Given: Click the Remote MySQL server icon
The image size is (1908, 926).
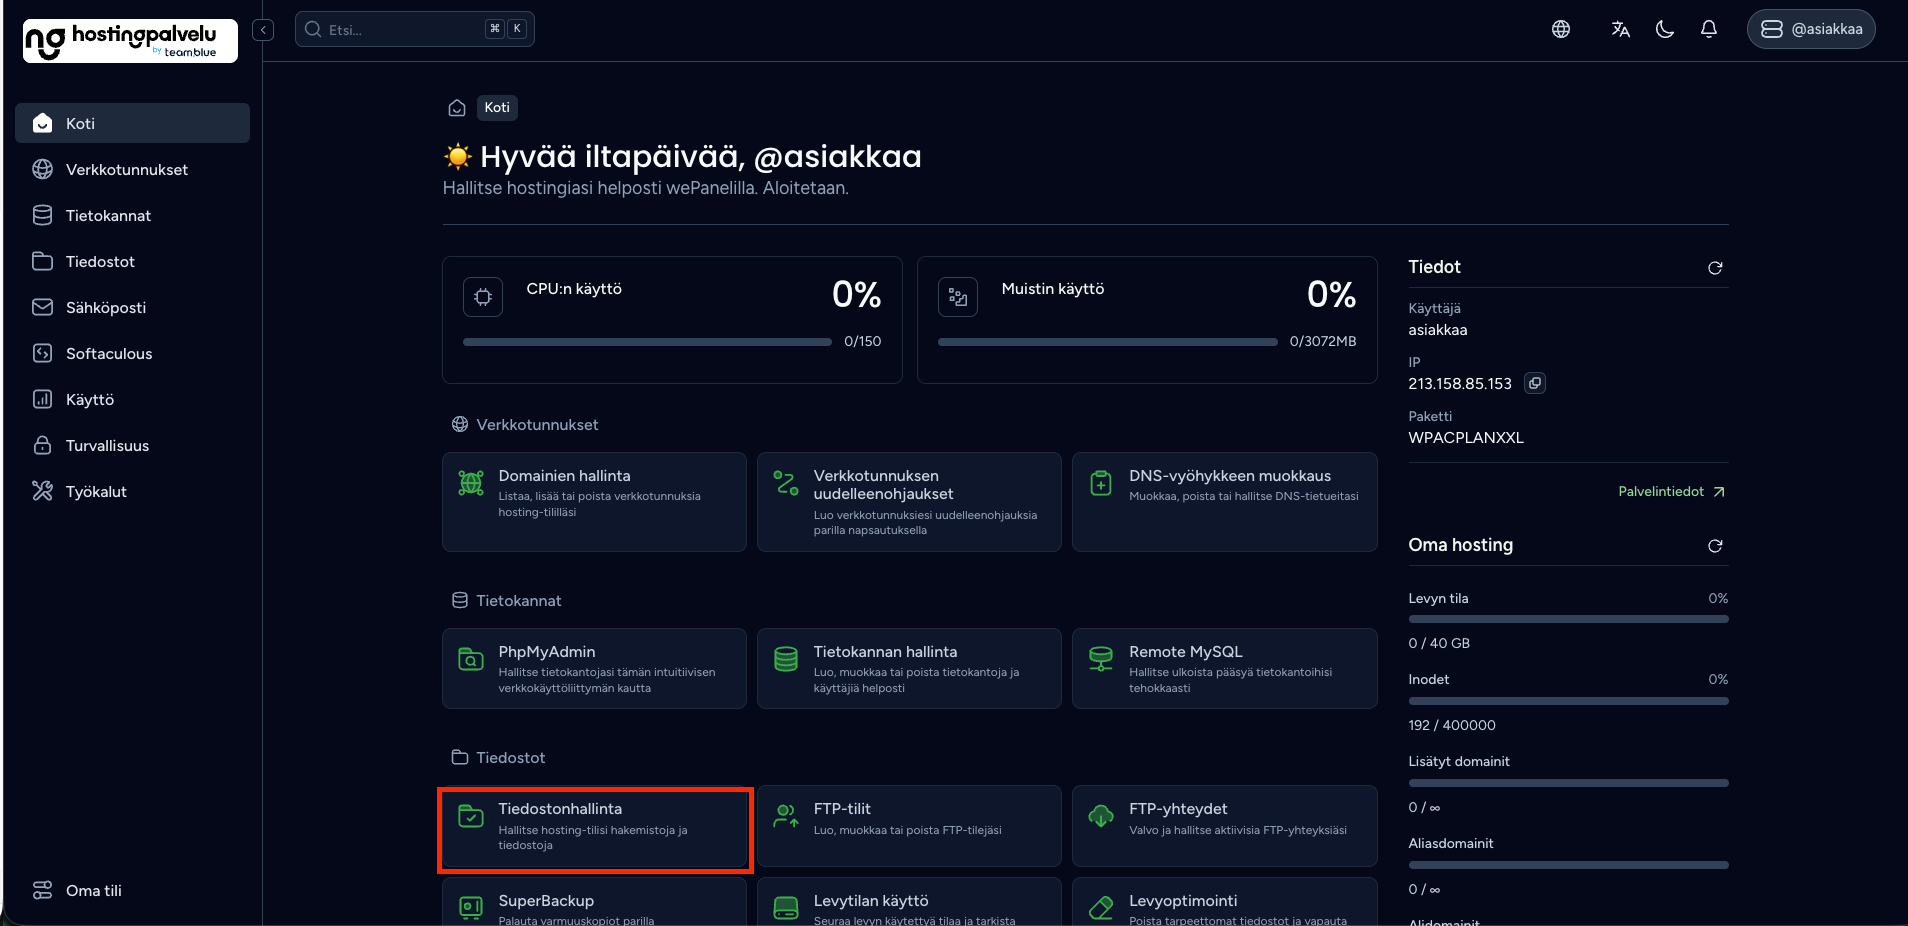Looking at the screenshot, I should coord(1101,659).
